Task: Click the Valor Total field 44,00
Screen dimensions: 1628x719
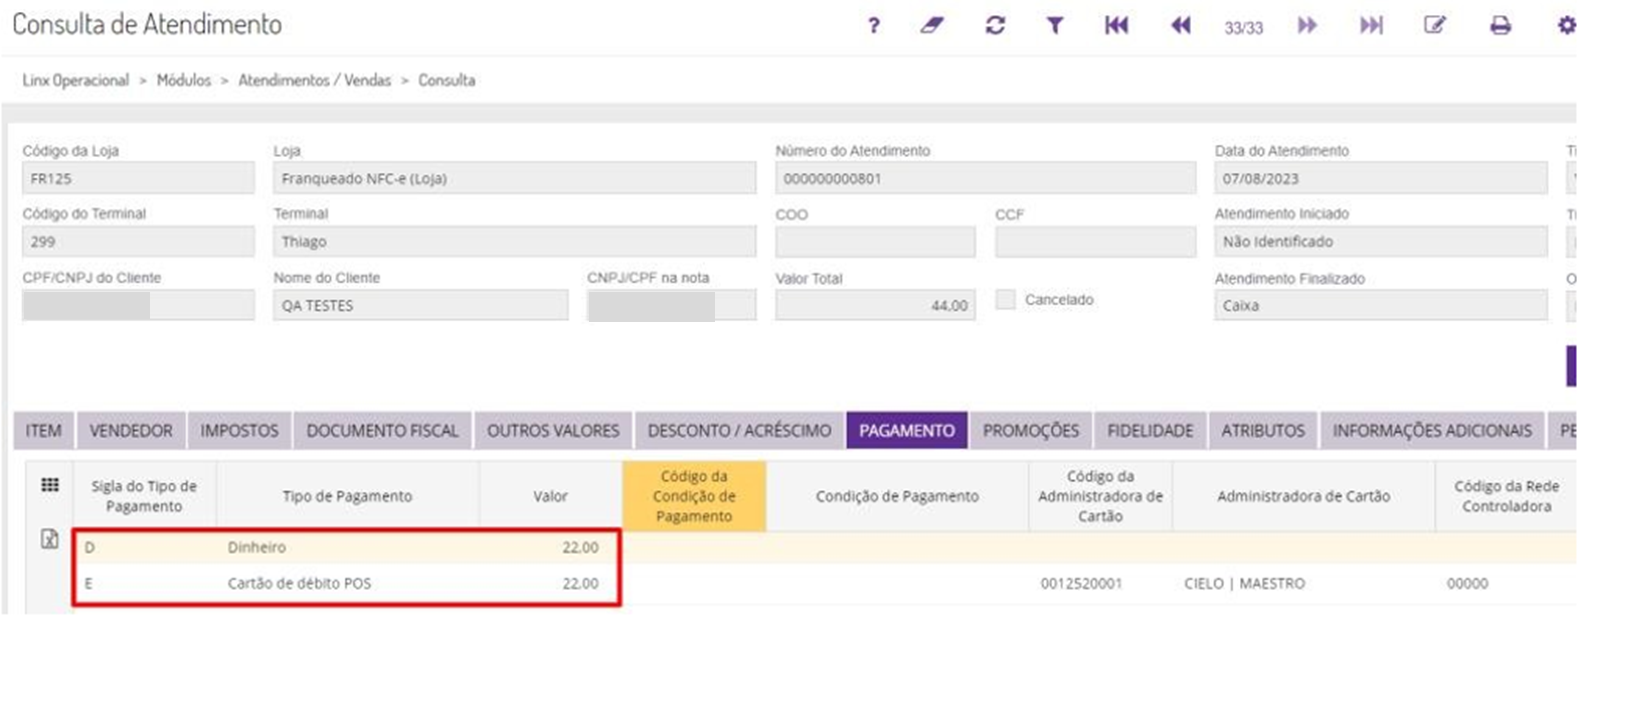Action: point(875,305)
